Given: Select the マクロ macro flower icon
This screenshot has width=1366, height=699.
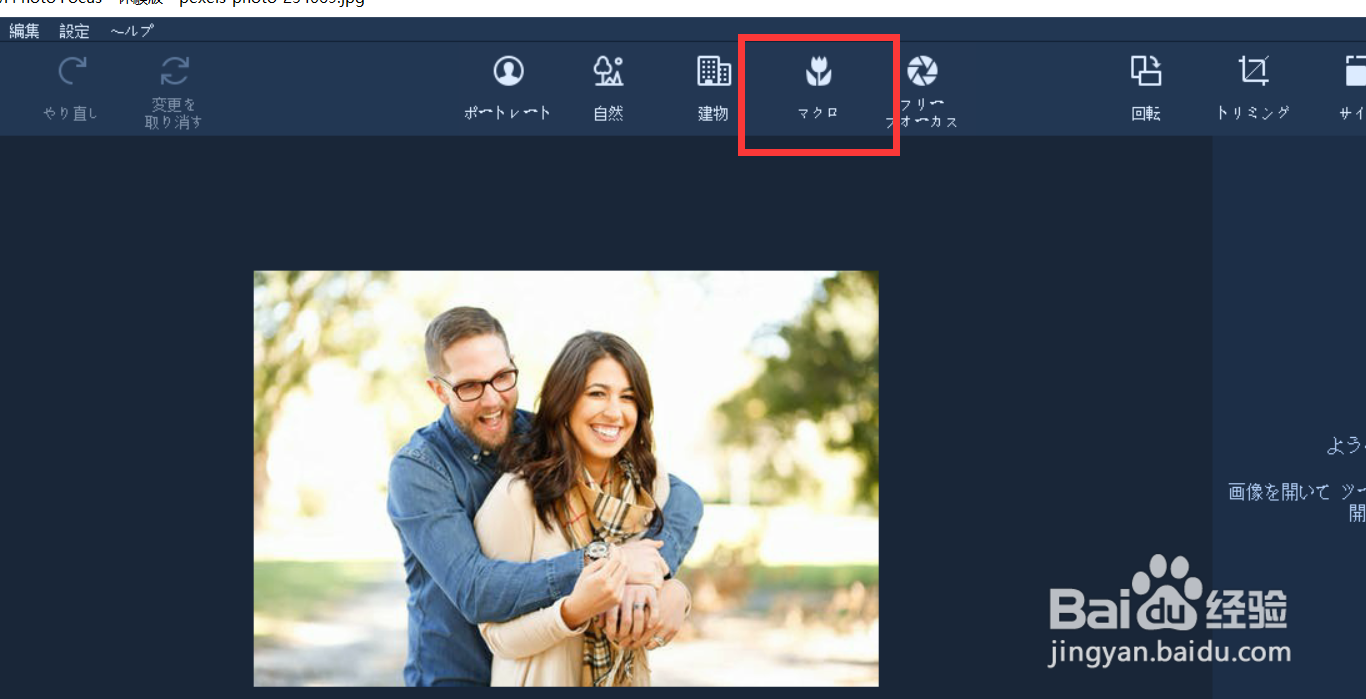Looking at the screenshot, I should [819, 71].
